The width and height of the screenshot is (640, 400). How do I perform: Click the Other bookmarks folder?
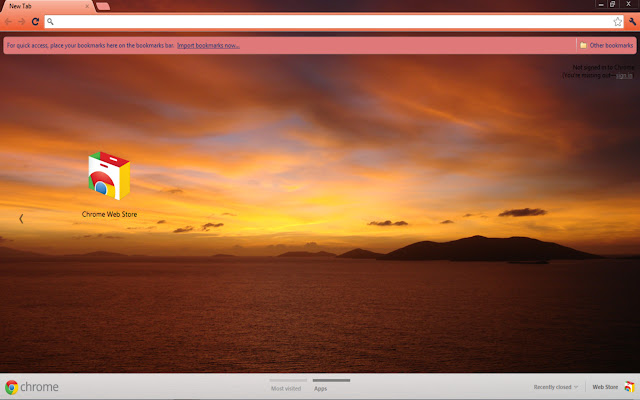tap(606, 45)
